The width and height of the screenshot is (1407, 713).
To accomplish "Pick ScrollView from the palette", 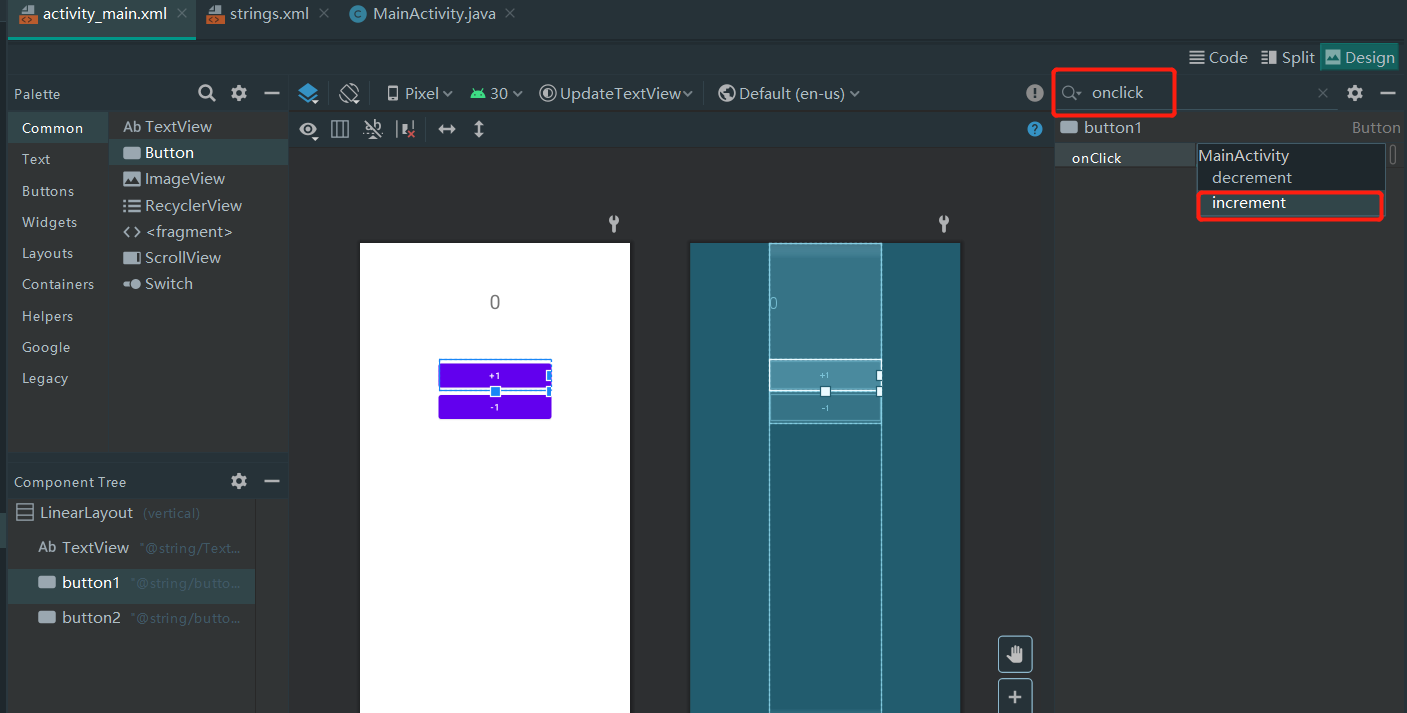I will 198,257.
